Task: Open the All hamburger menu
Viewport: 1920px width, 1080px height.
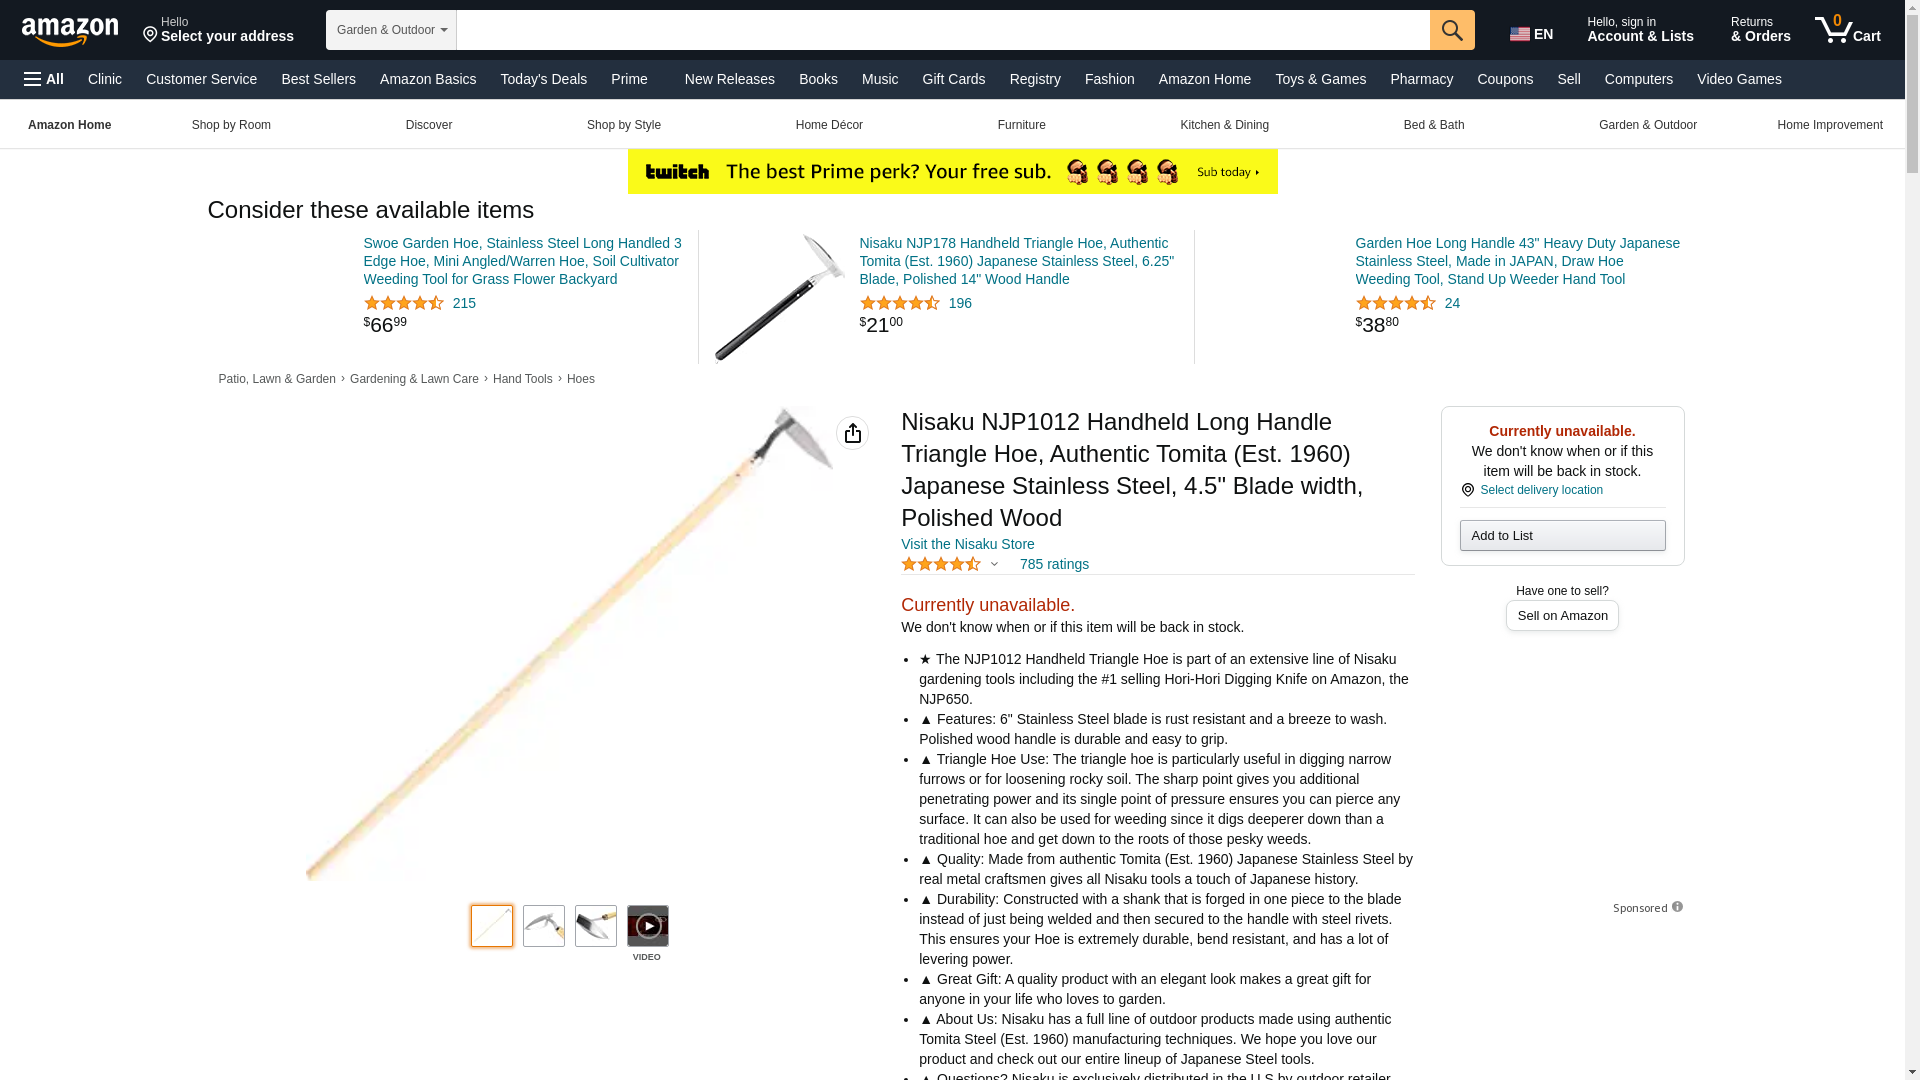Action: 44,79
